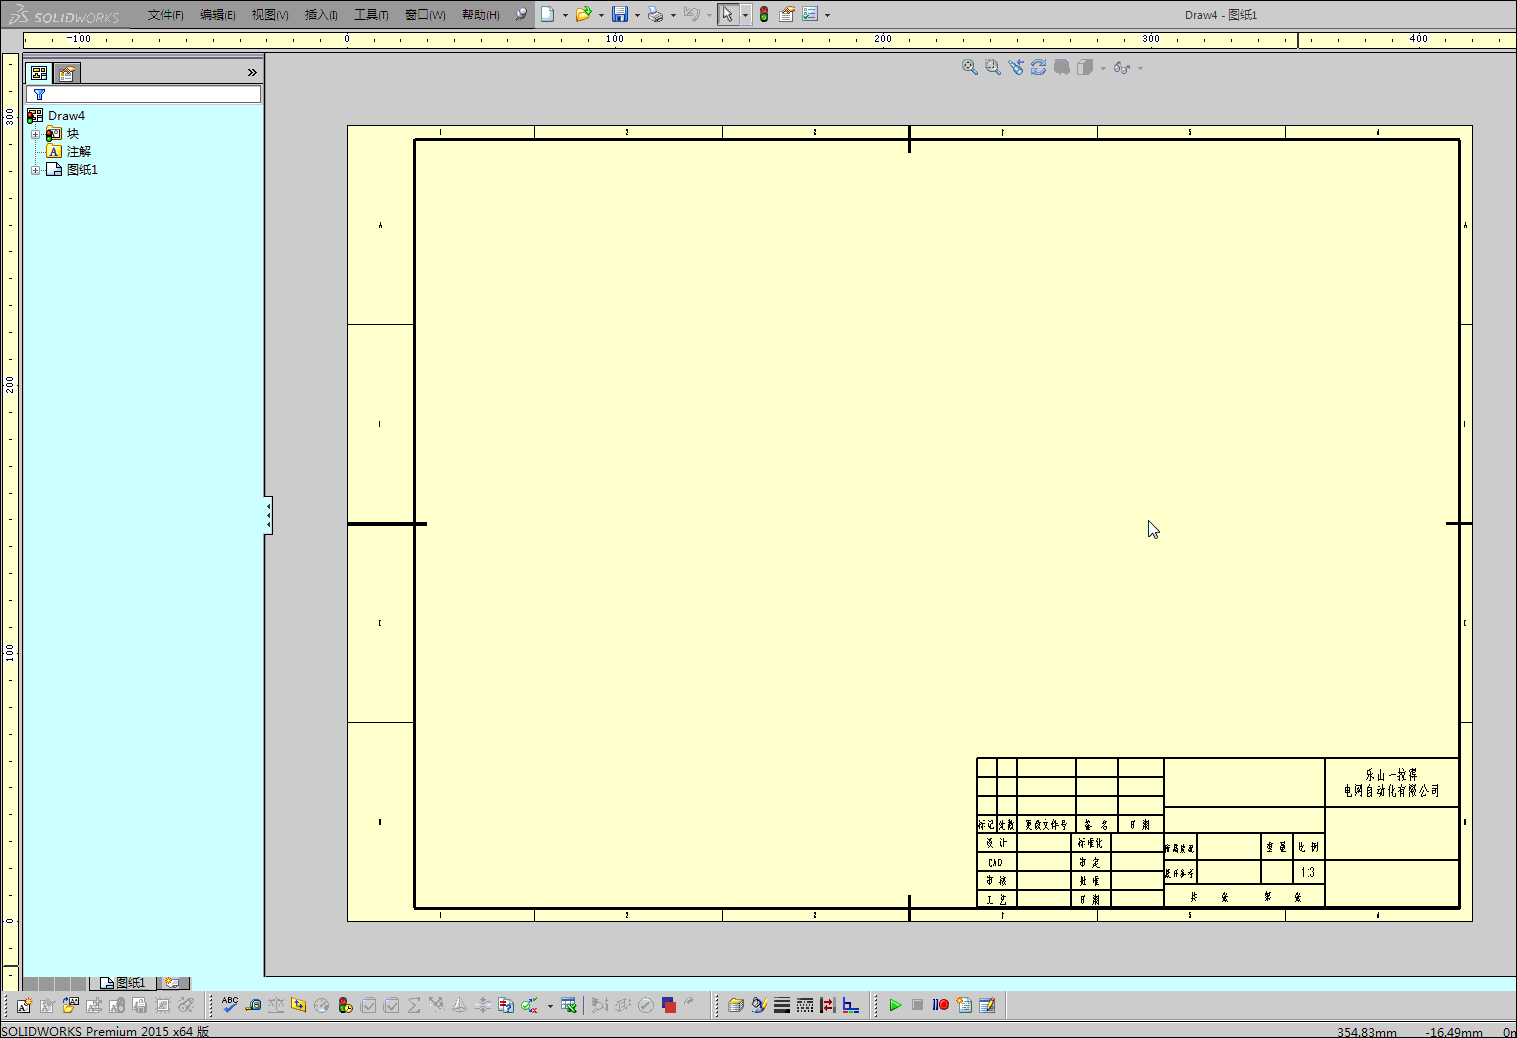Image resolution: width=1517 pixels, height=1038 pixels.
Task: Click the 1:3 scale value in the title block
Action: 1308,872
